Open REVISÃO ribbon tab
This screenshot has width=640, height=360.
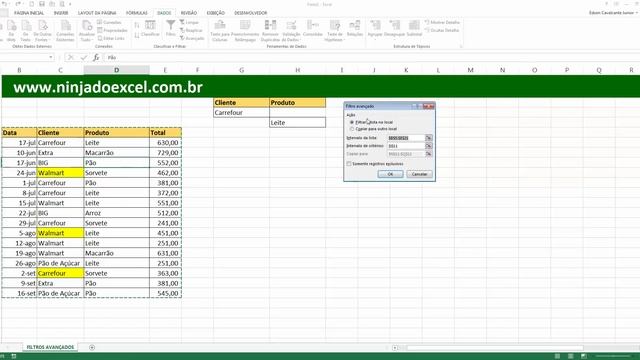click(189, 13)
